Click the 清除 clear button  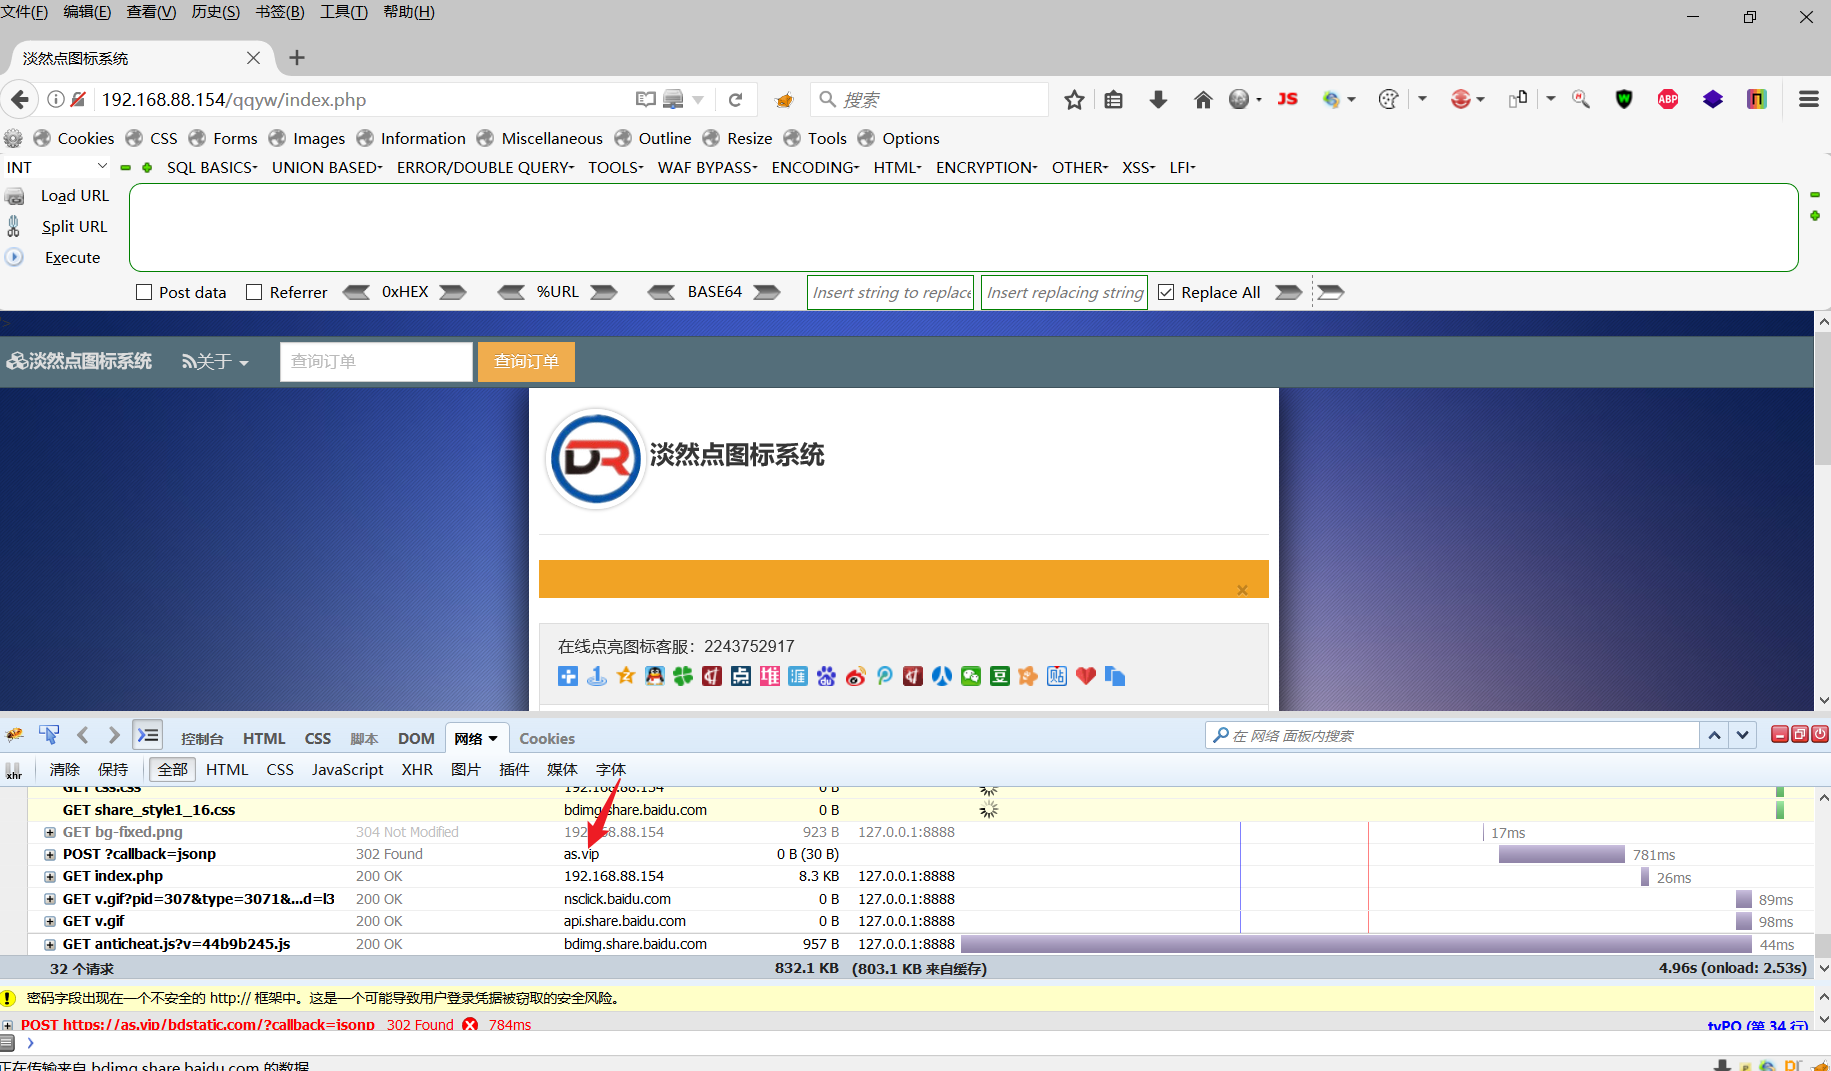pyautogui.click(x=65, y=769)
